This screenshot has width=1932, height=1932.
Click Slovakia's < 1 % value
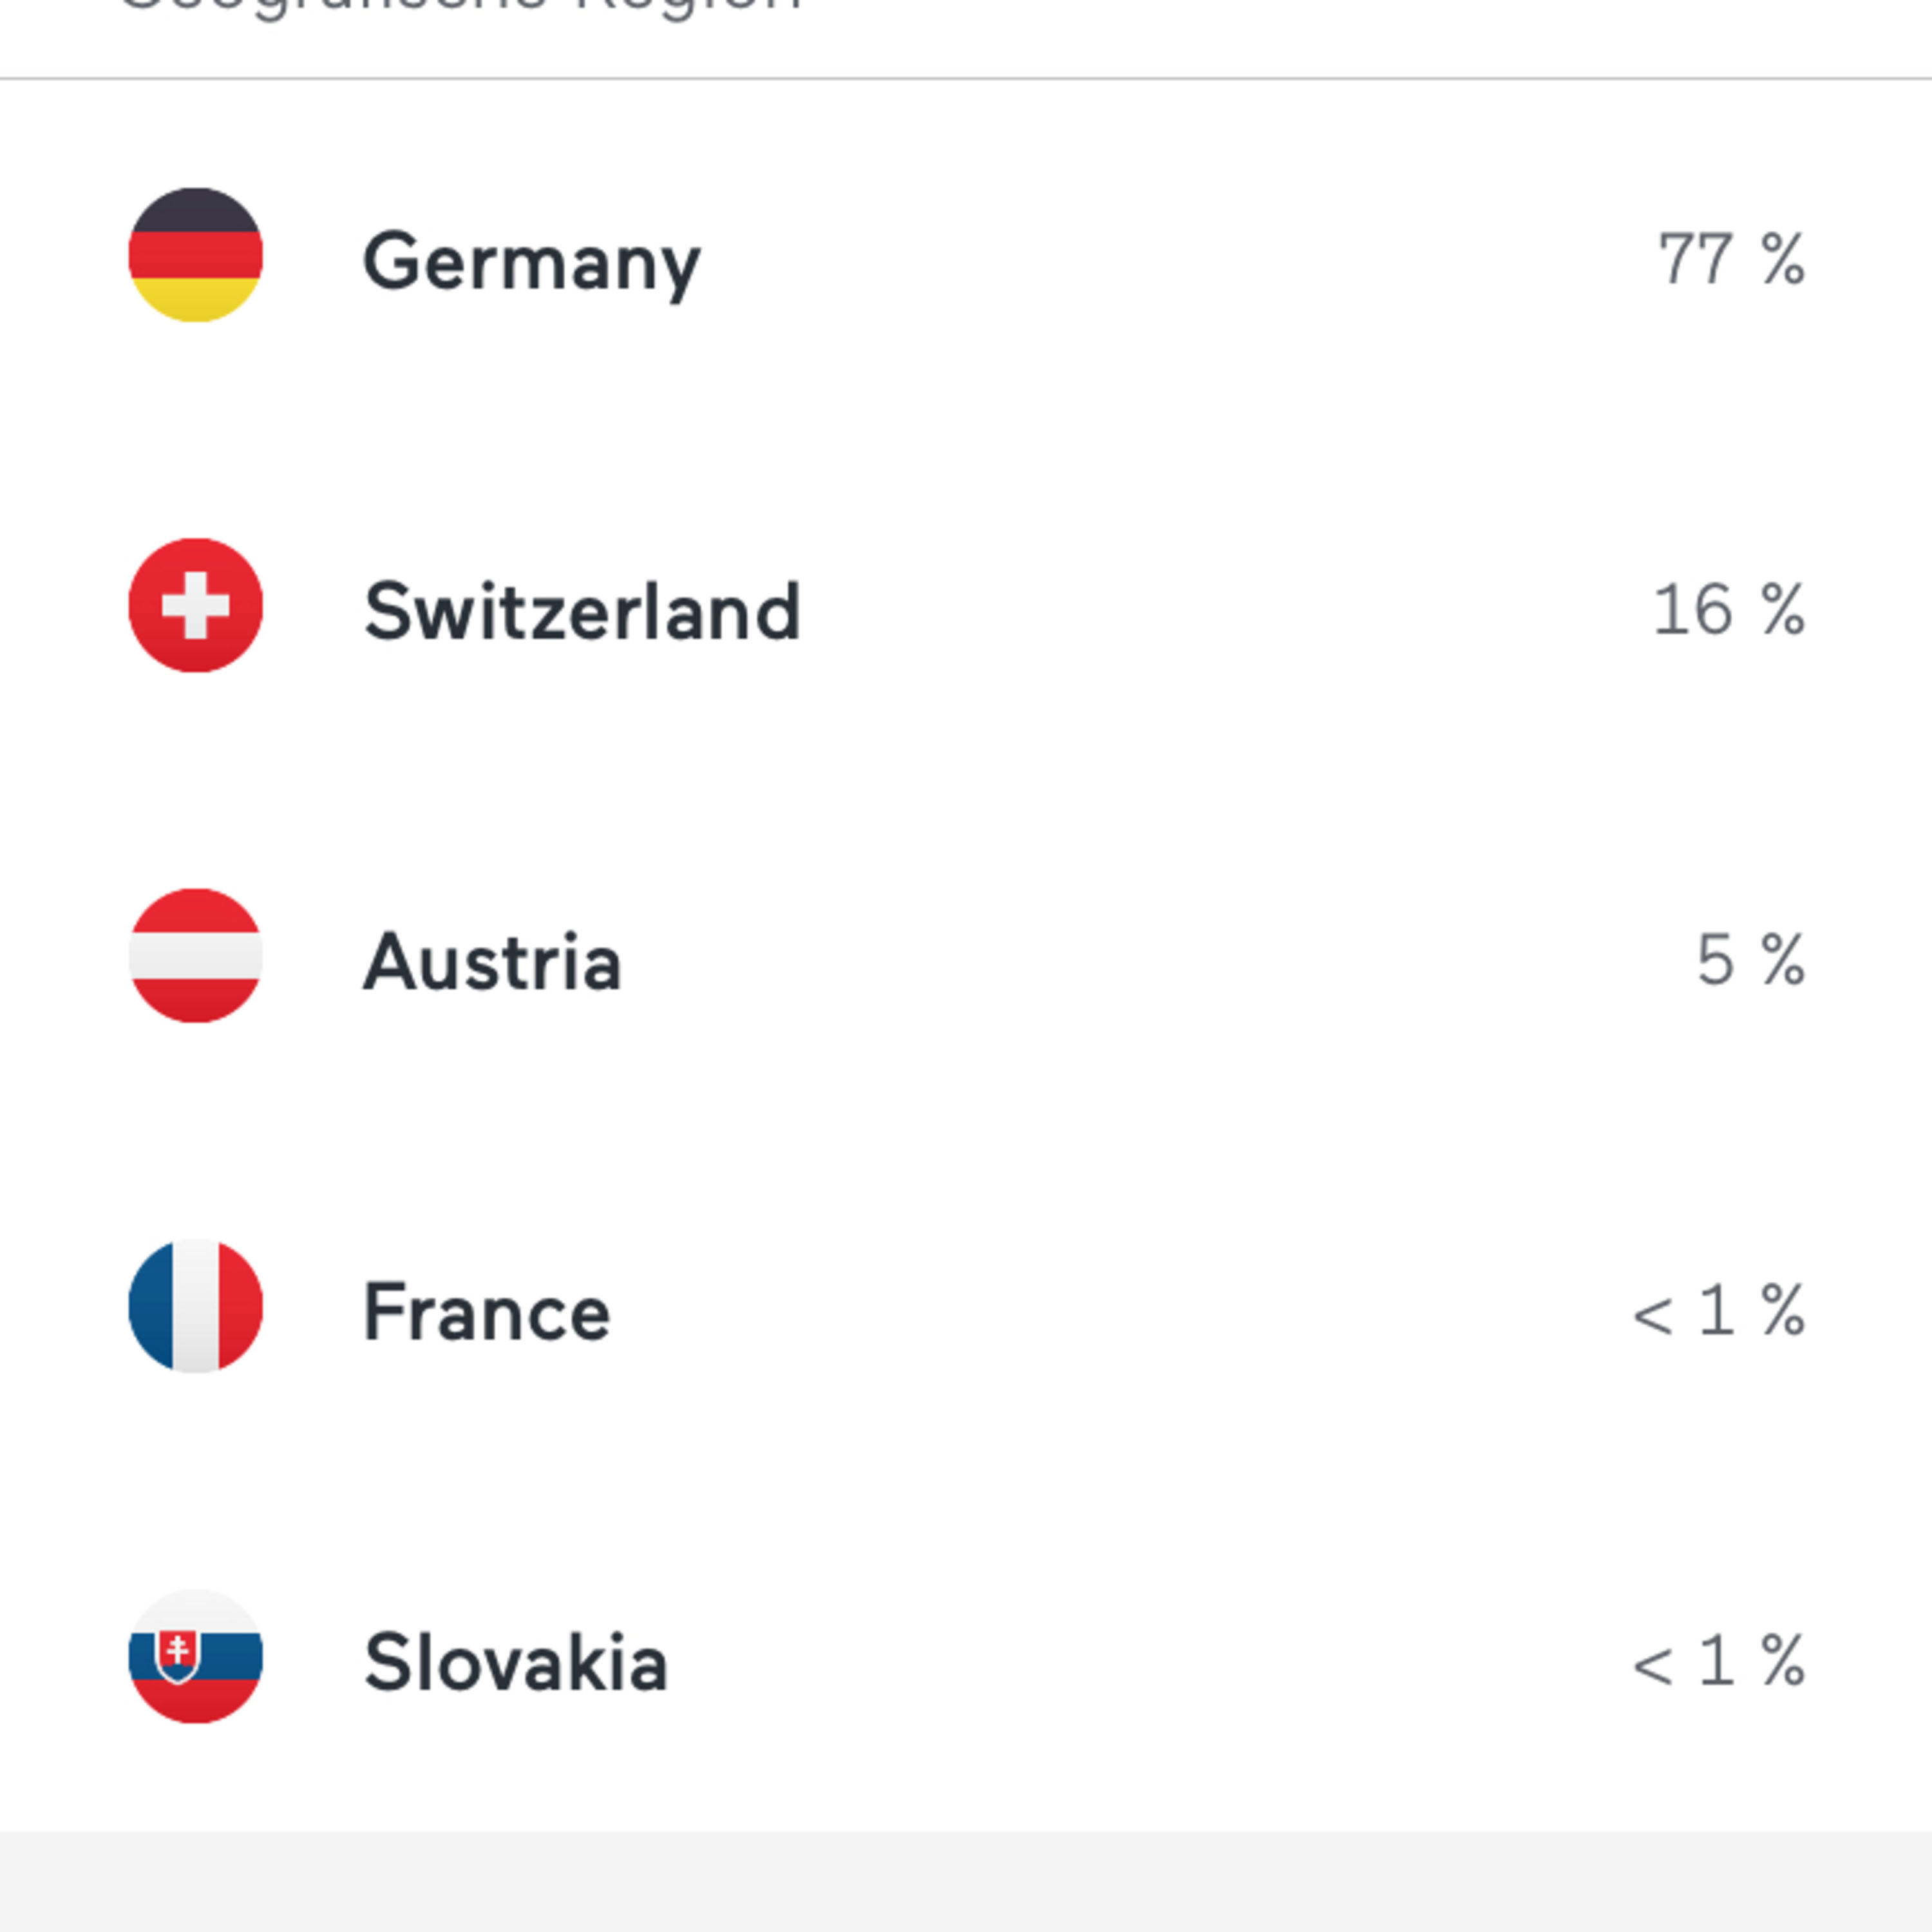pos(1719,1660)
